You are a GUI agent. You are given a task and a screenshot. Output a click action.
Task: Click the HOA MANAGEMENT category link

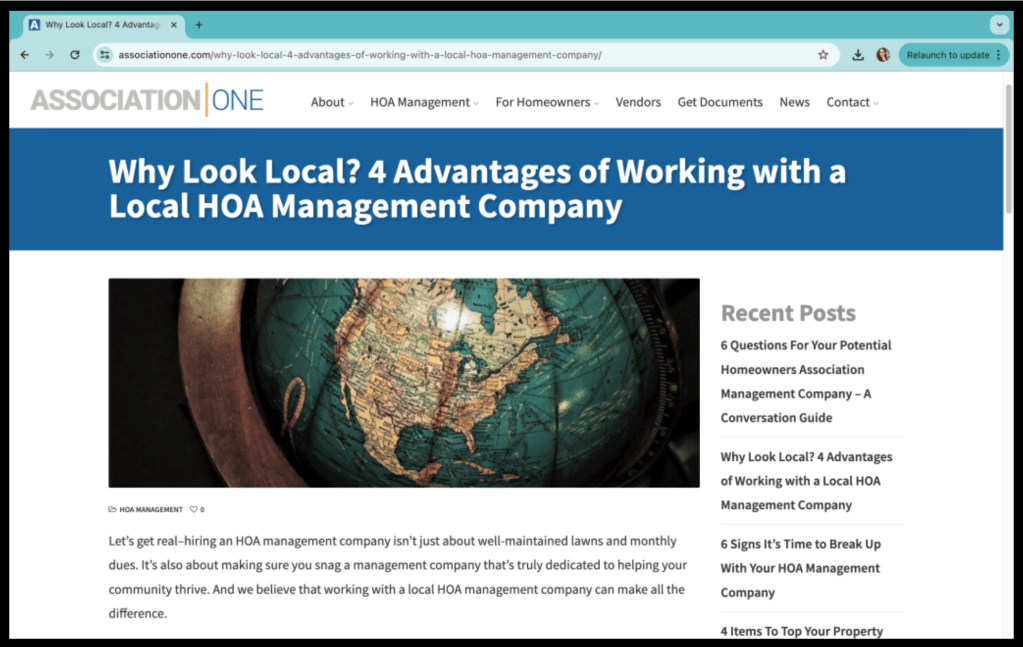click(x=150, y=509)
